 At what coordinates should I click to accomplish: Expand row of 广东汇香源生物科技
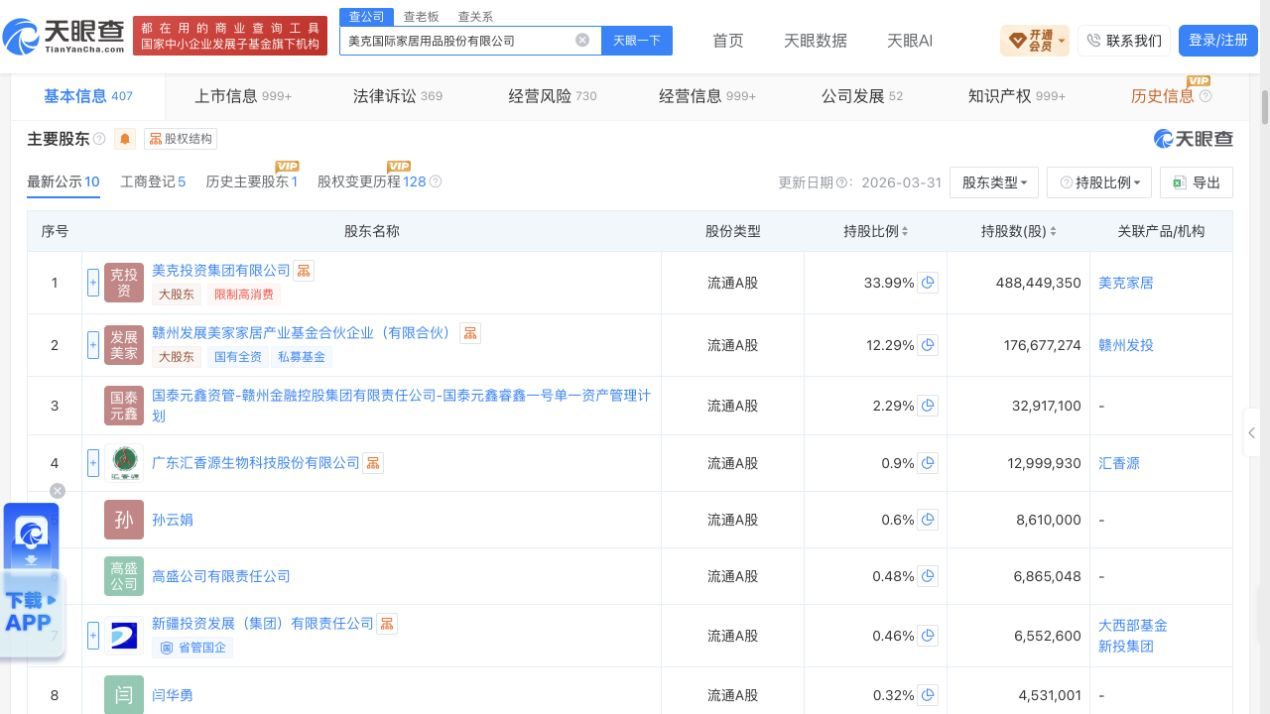[x=93, y=463]
